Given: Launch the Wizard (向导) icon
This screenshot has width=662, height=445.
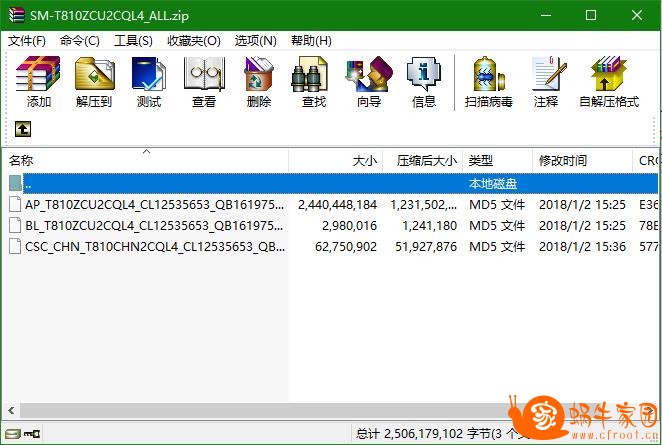Looking at the screenshot, I should point(369,74).
